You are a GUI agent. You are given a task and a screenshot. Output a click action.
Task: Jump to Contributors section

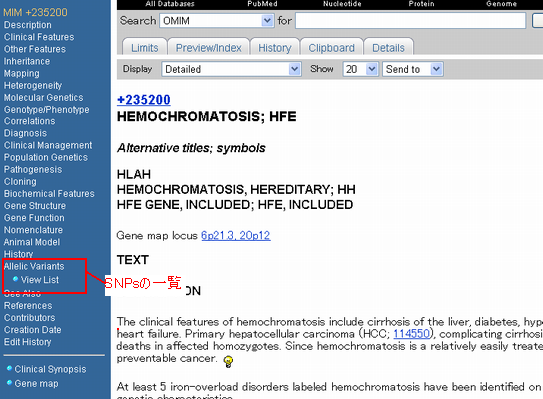click(x=29, y=318)
